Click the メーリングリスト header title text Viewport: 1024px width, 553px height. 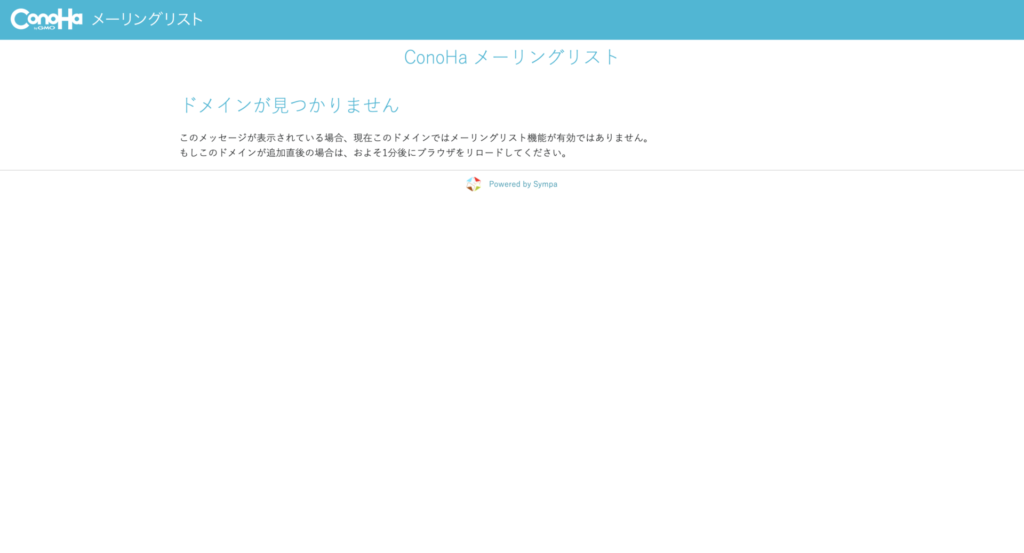tap(148, 20)
